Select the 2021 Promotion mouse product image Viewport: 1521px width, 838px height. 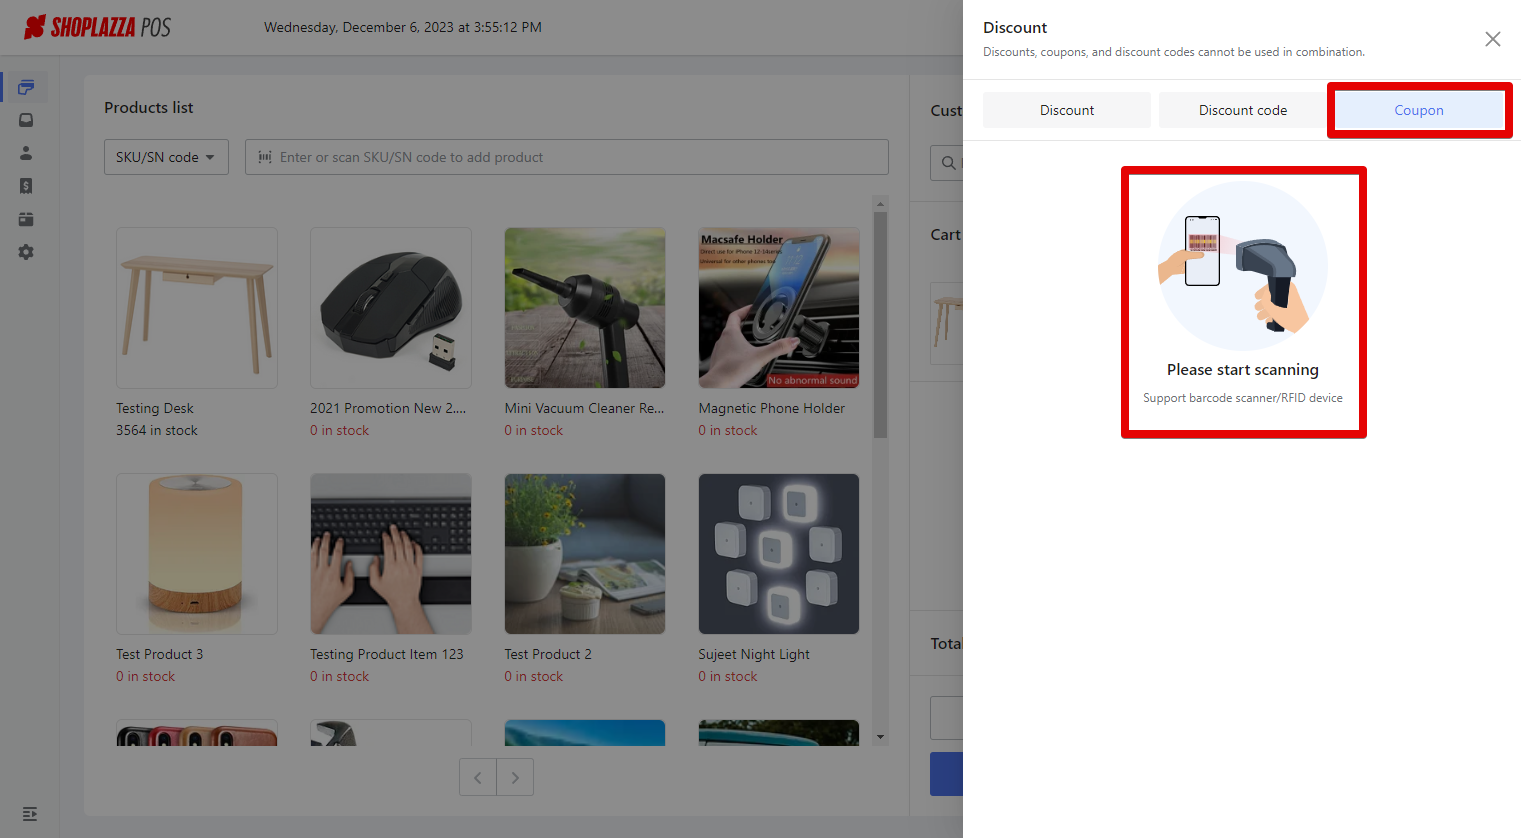click(x=391, y=308)
